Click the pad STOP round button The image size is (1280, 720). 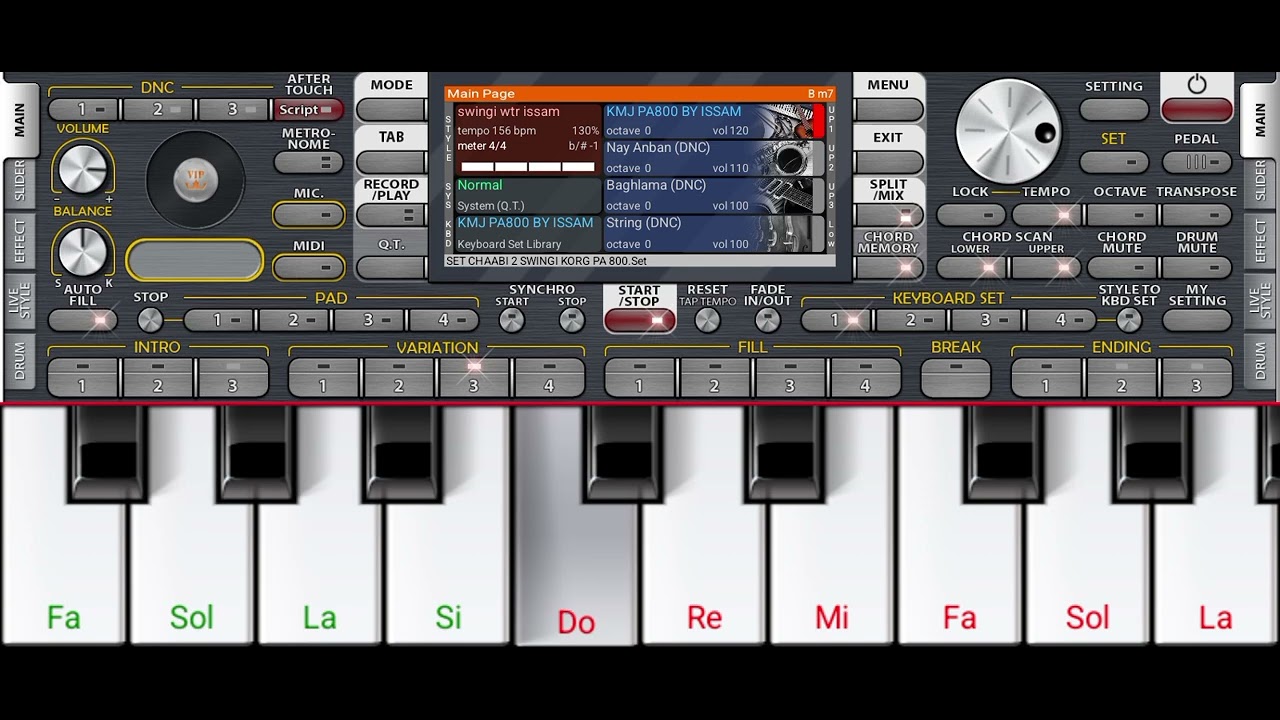click(150, 320)
